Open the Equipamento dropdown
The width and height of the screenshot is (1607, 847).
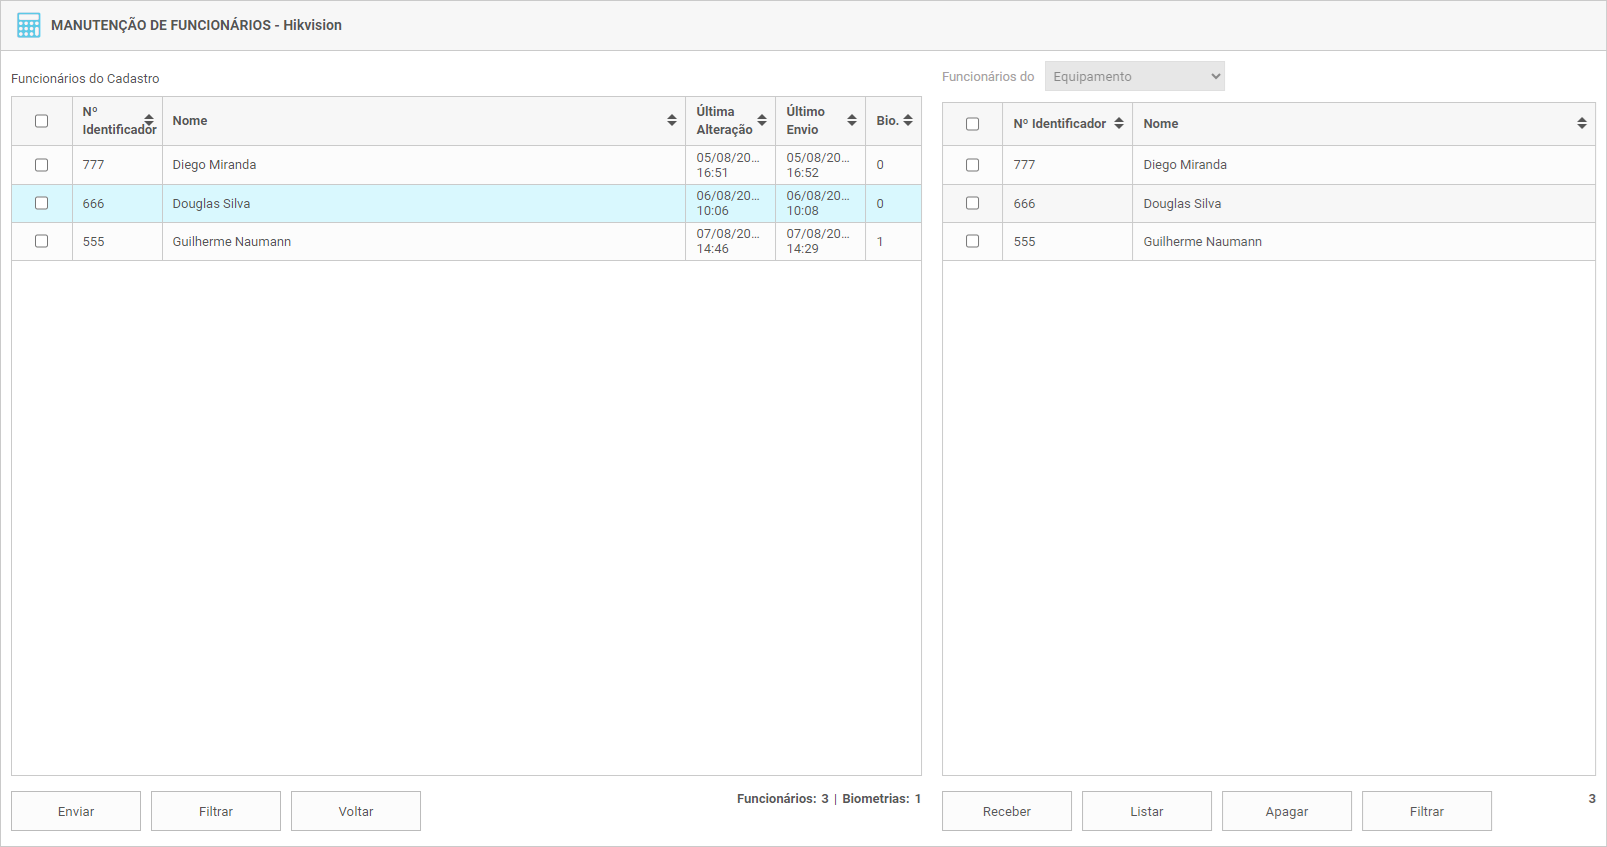[1134, 77]
